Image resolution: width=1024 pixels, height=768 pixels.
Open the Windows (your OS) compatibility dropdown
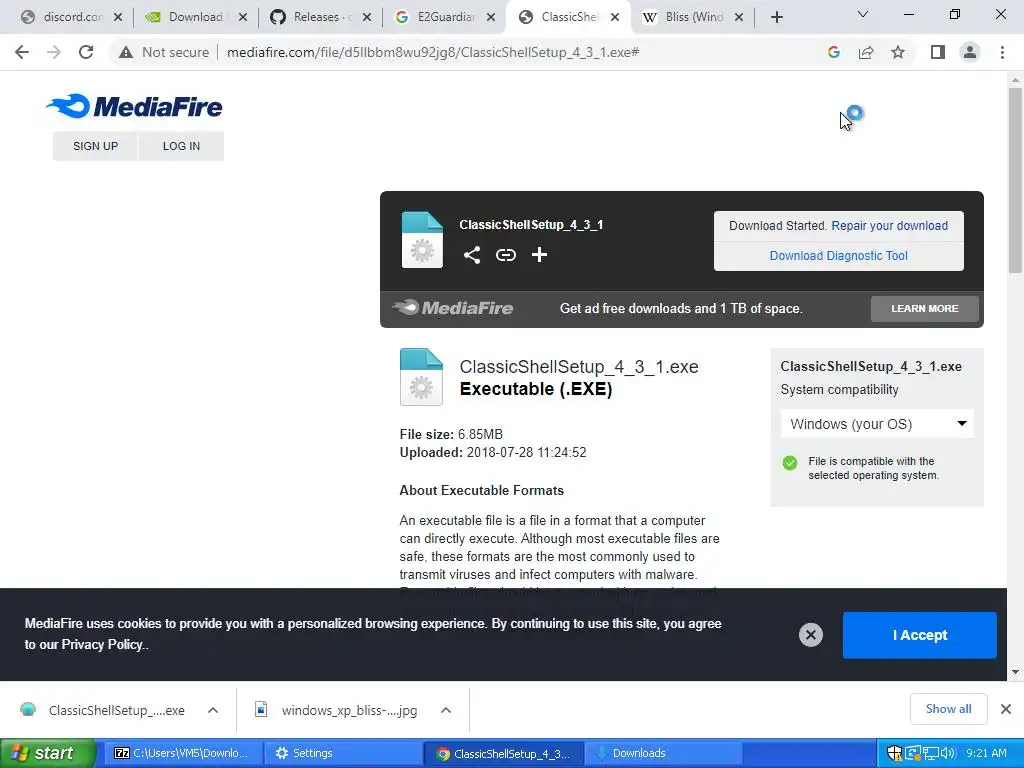(x=877, y=424)
